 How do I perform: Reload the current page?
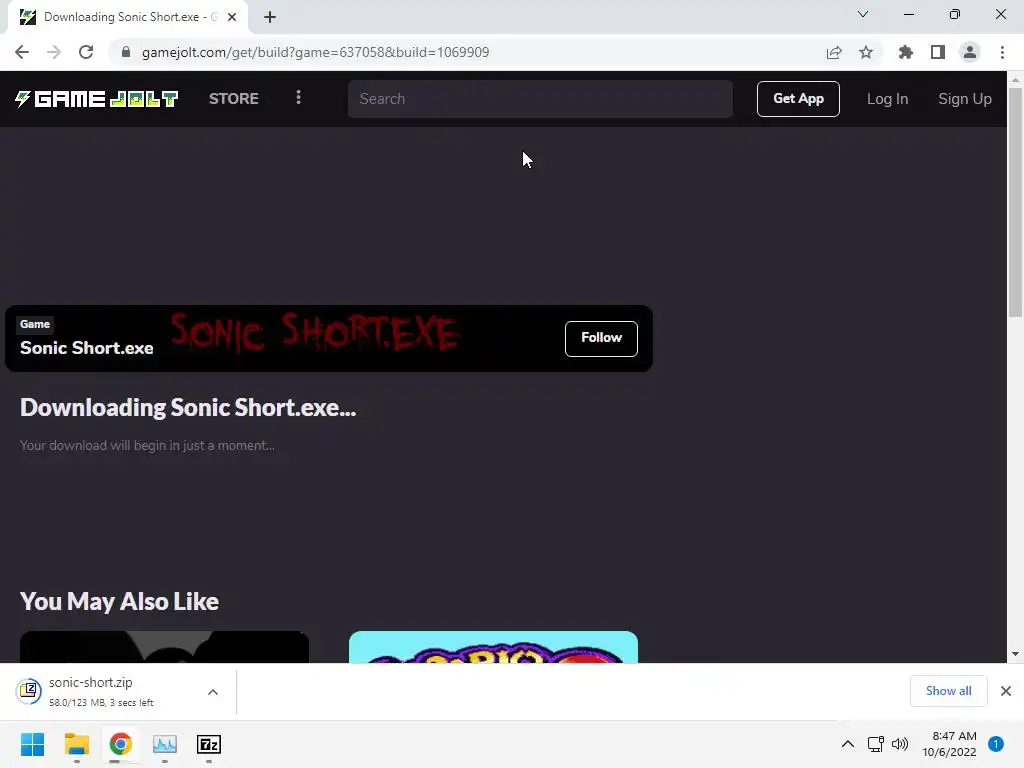(86, 52)
